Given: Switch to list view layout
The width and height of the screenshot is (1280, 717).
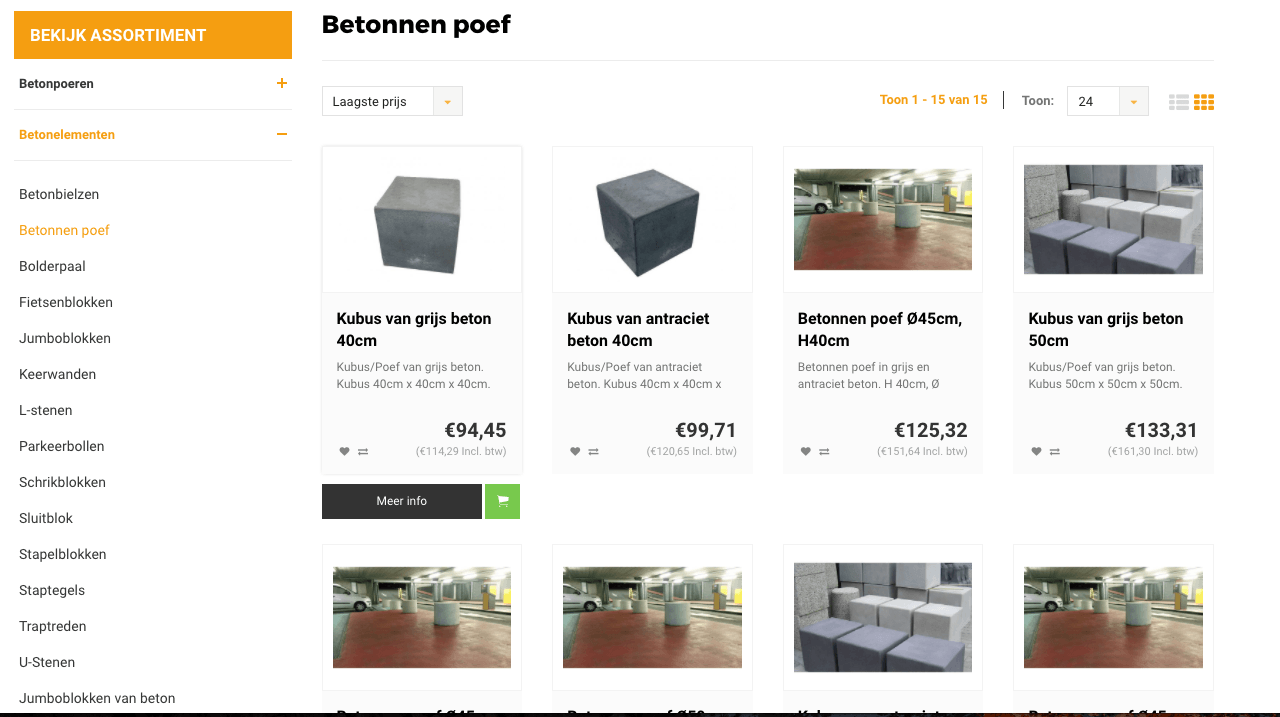Looking at the screenshot, I should [1179, 102].
